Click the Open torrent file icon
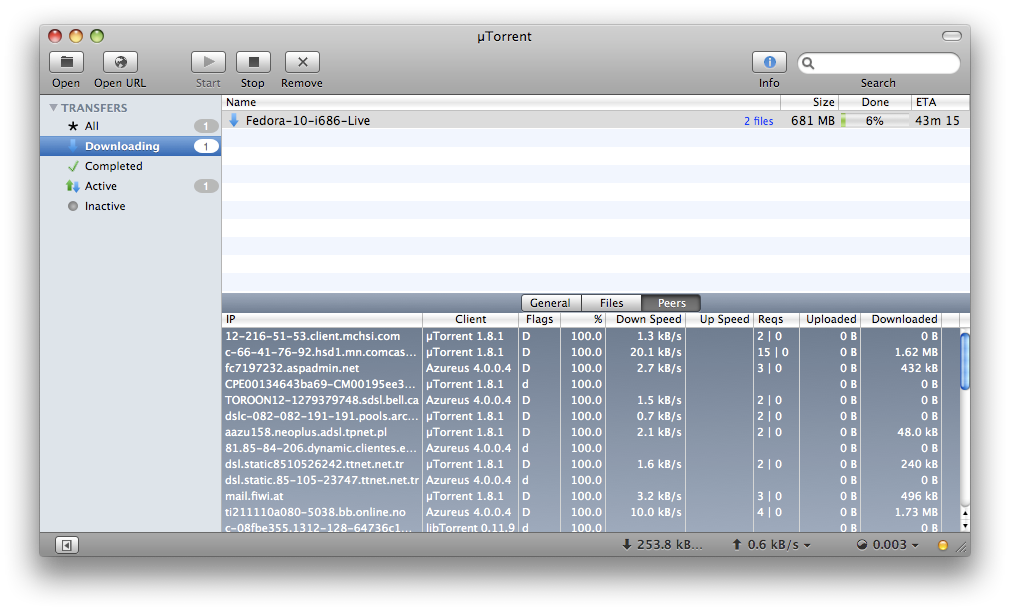This screenshot has width=1010, height=611. 66,62
